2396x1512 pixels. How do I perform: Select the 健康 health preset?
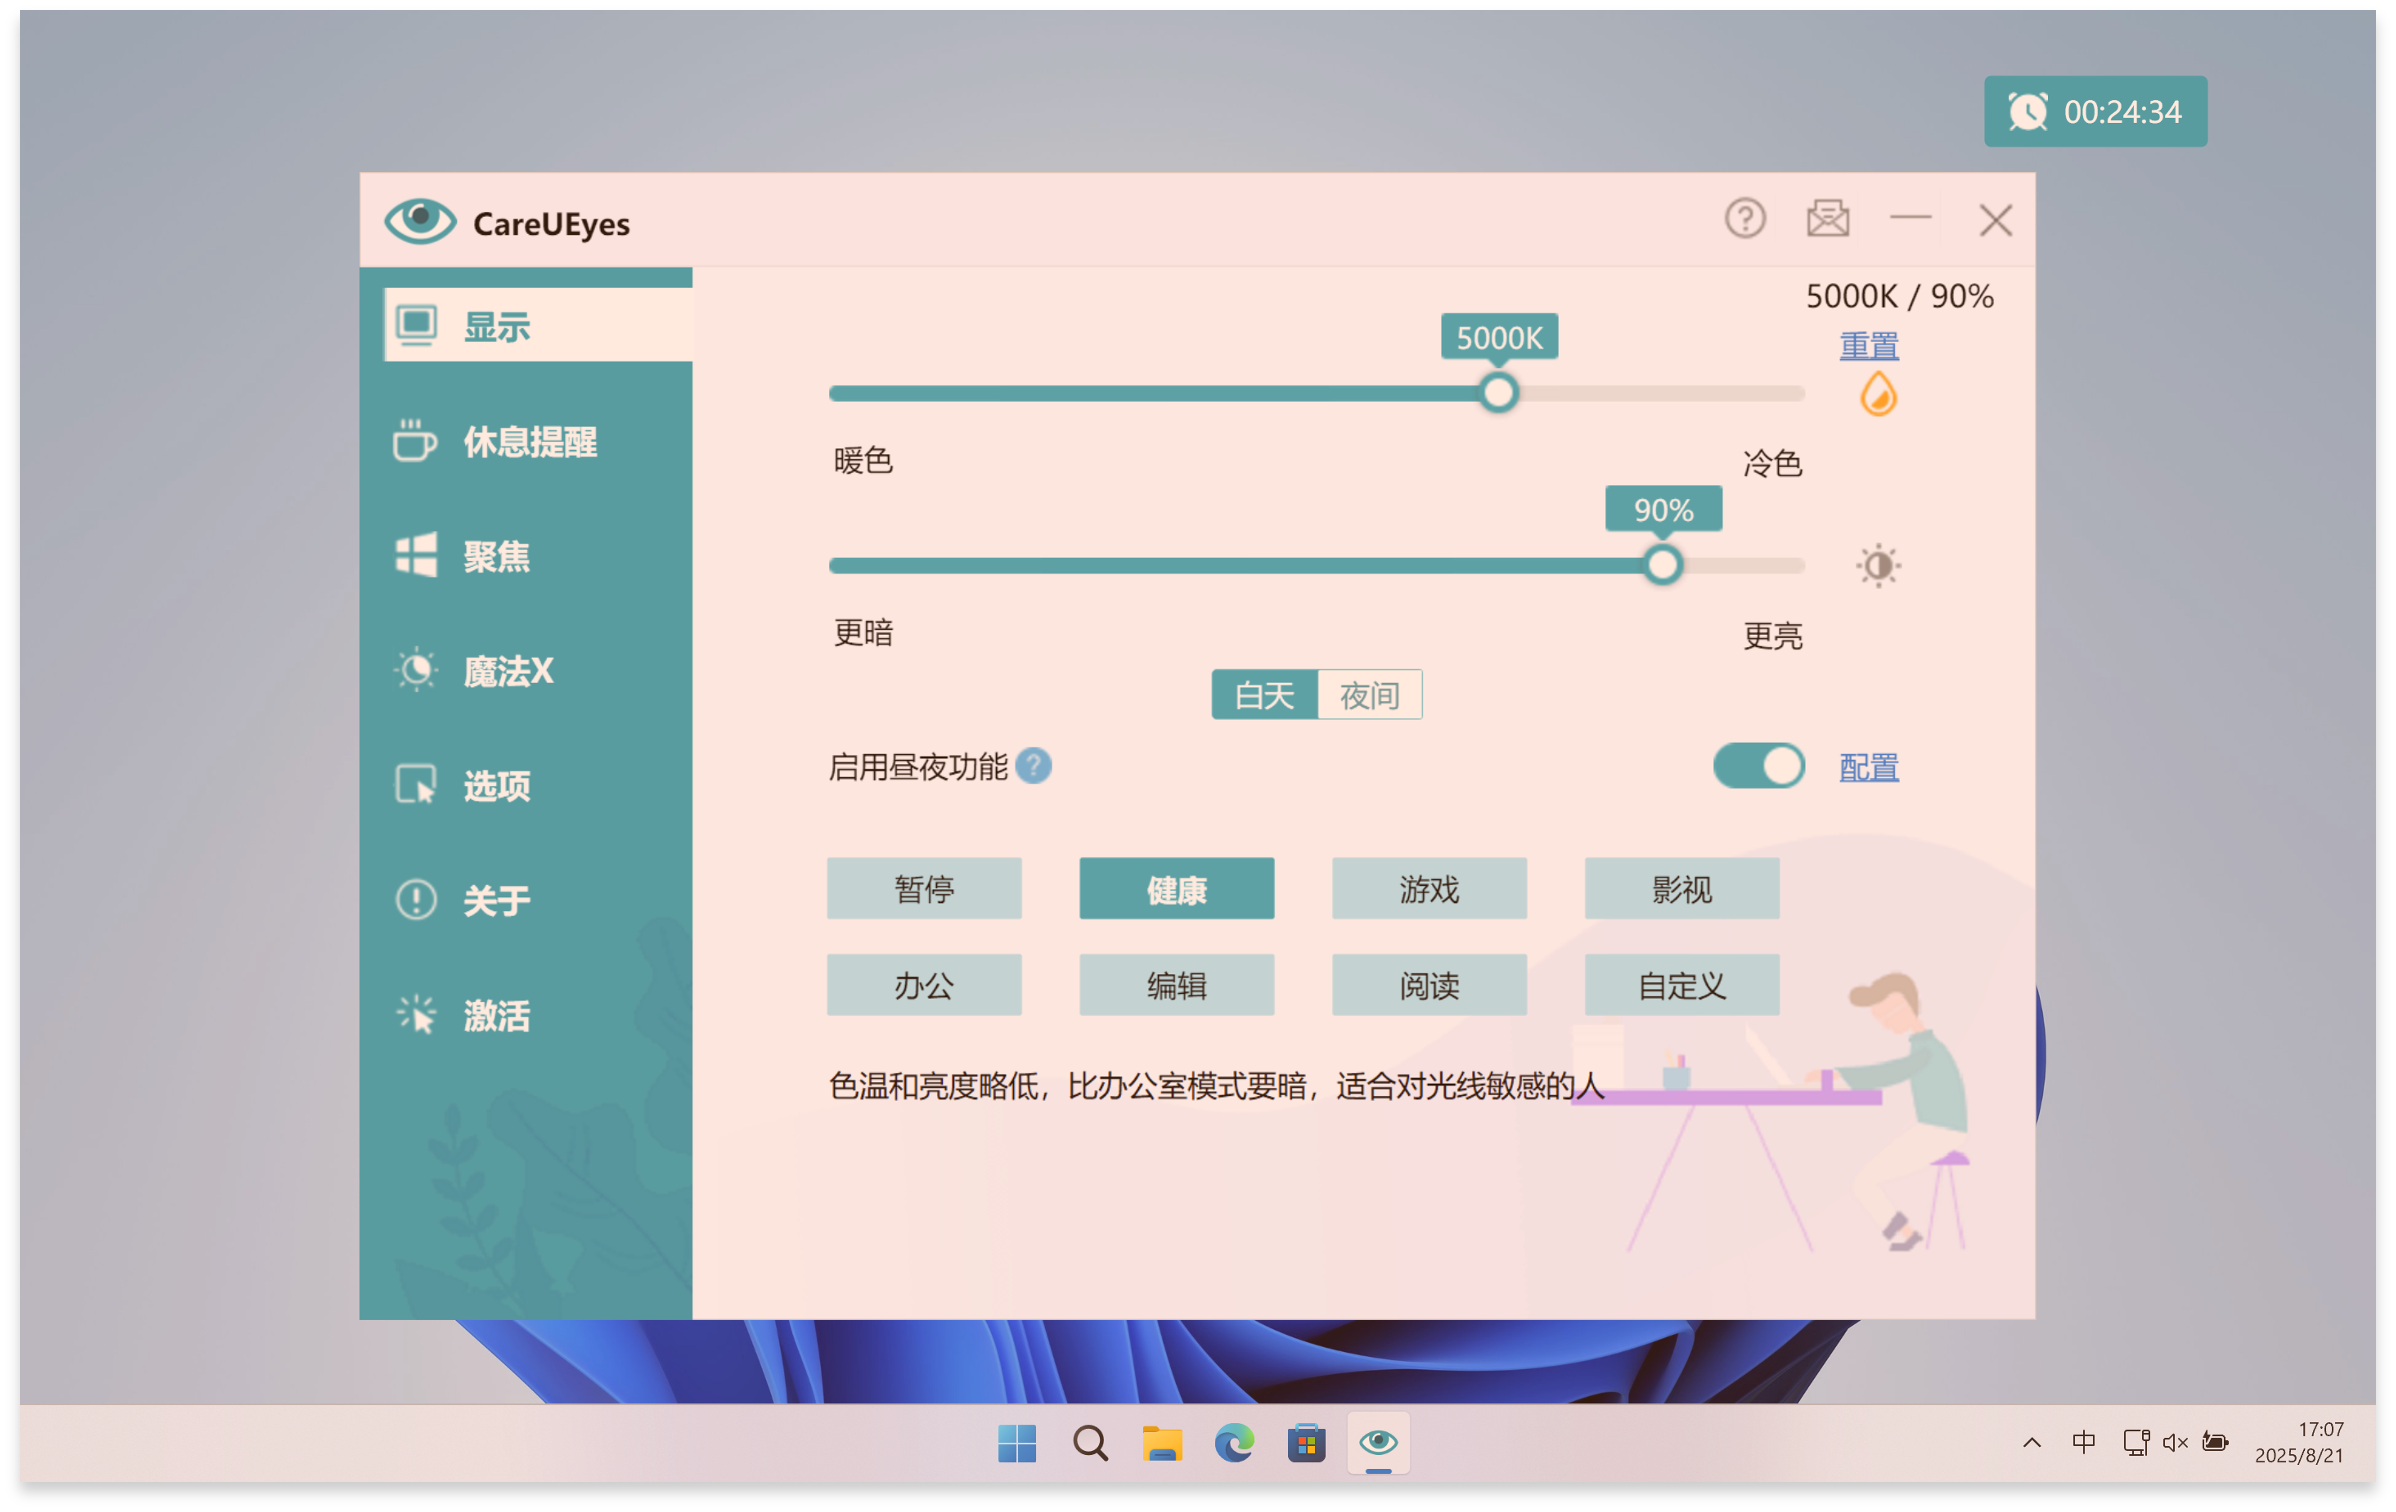click(1177, 888)
